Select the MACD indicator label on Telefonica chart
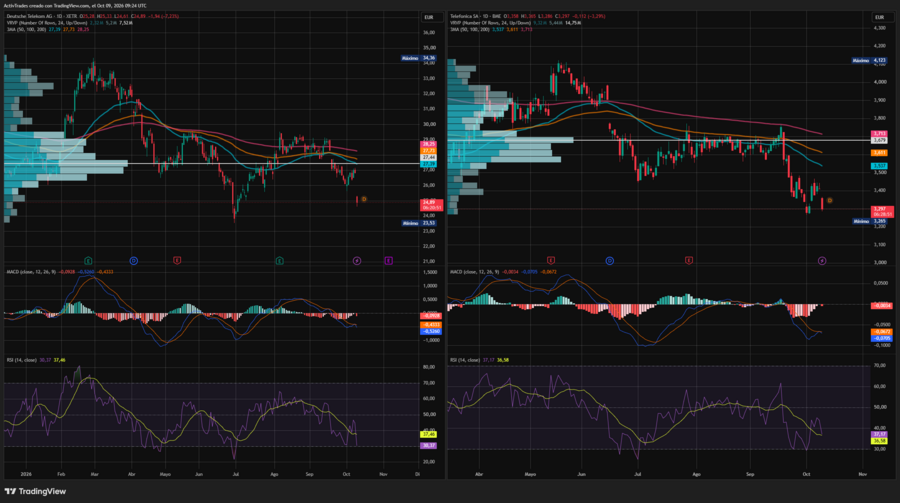The image size is (900, 503). click(475, 272)
